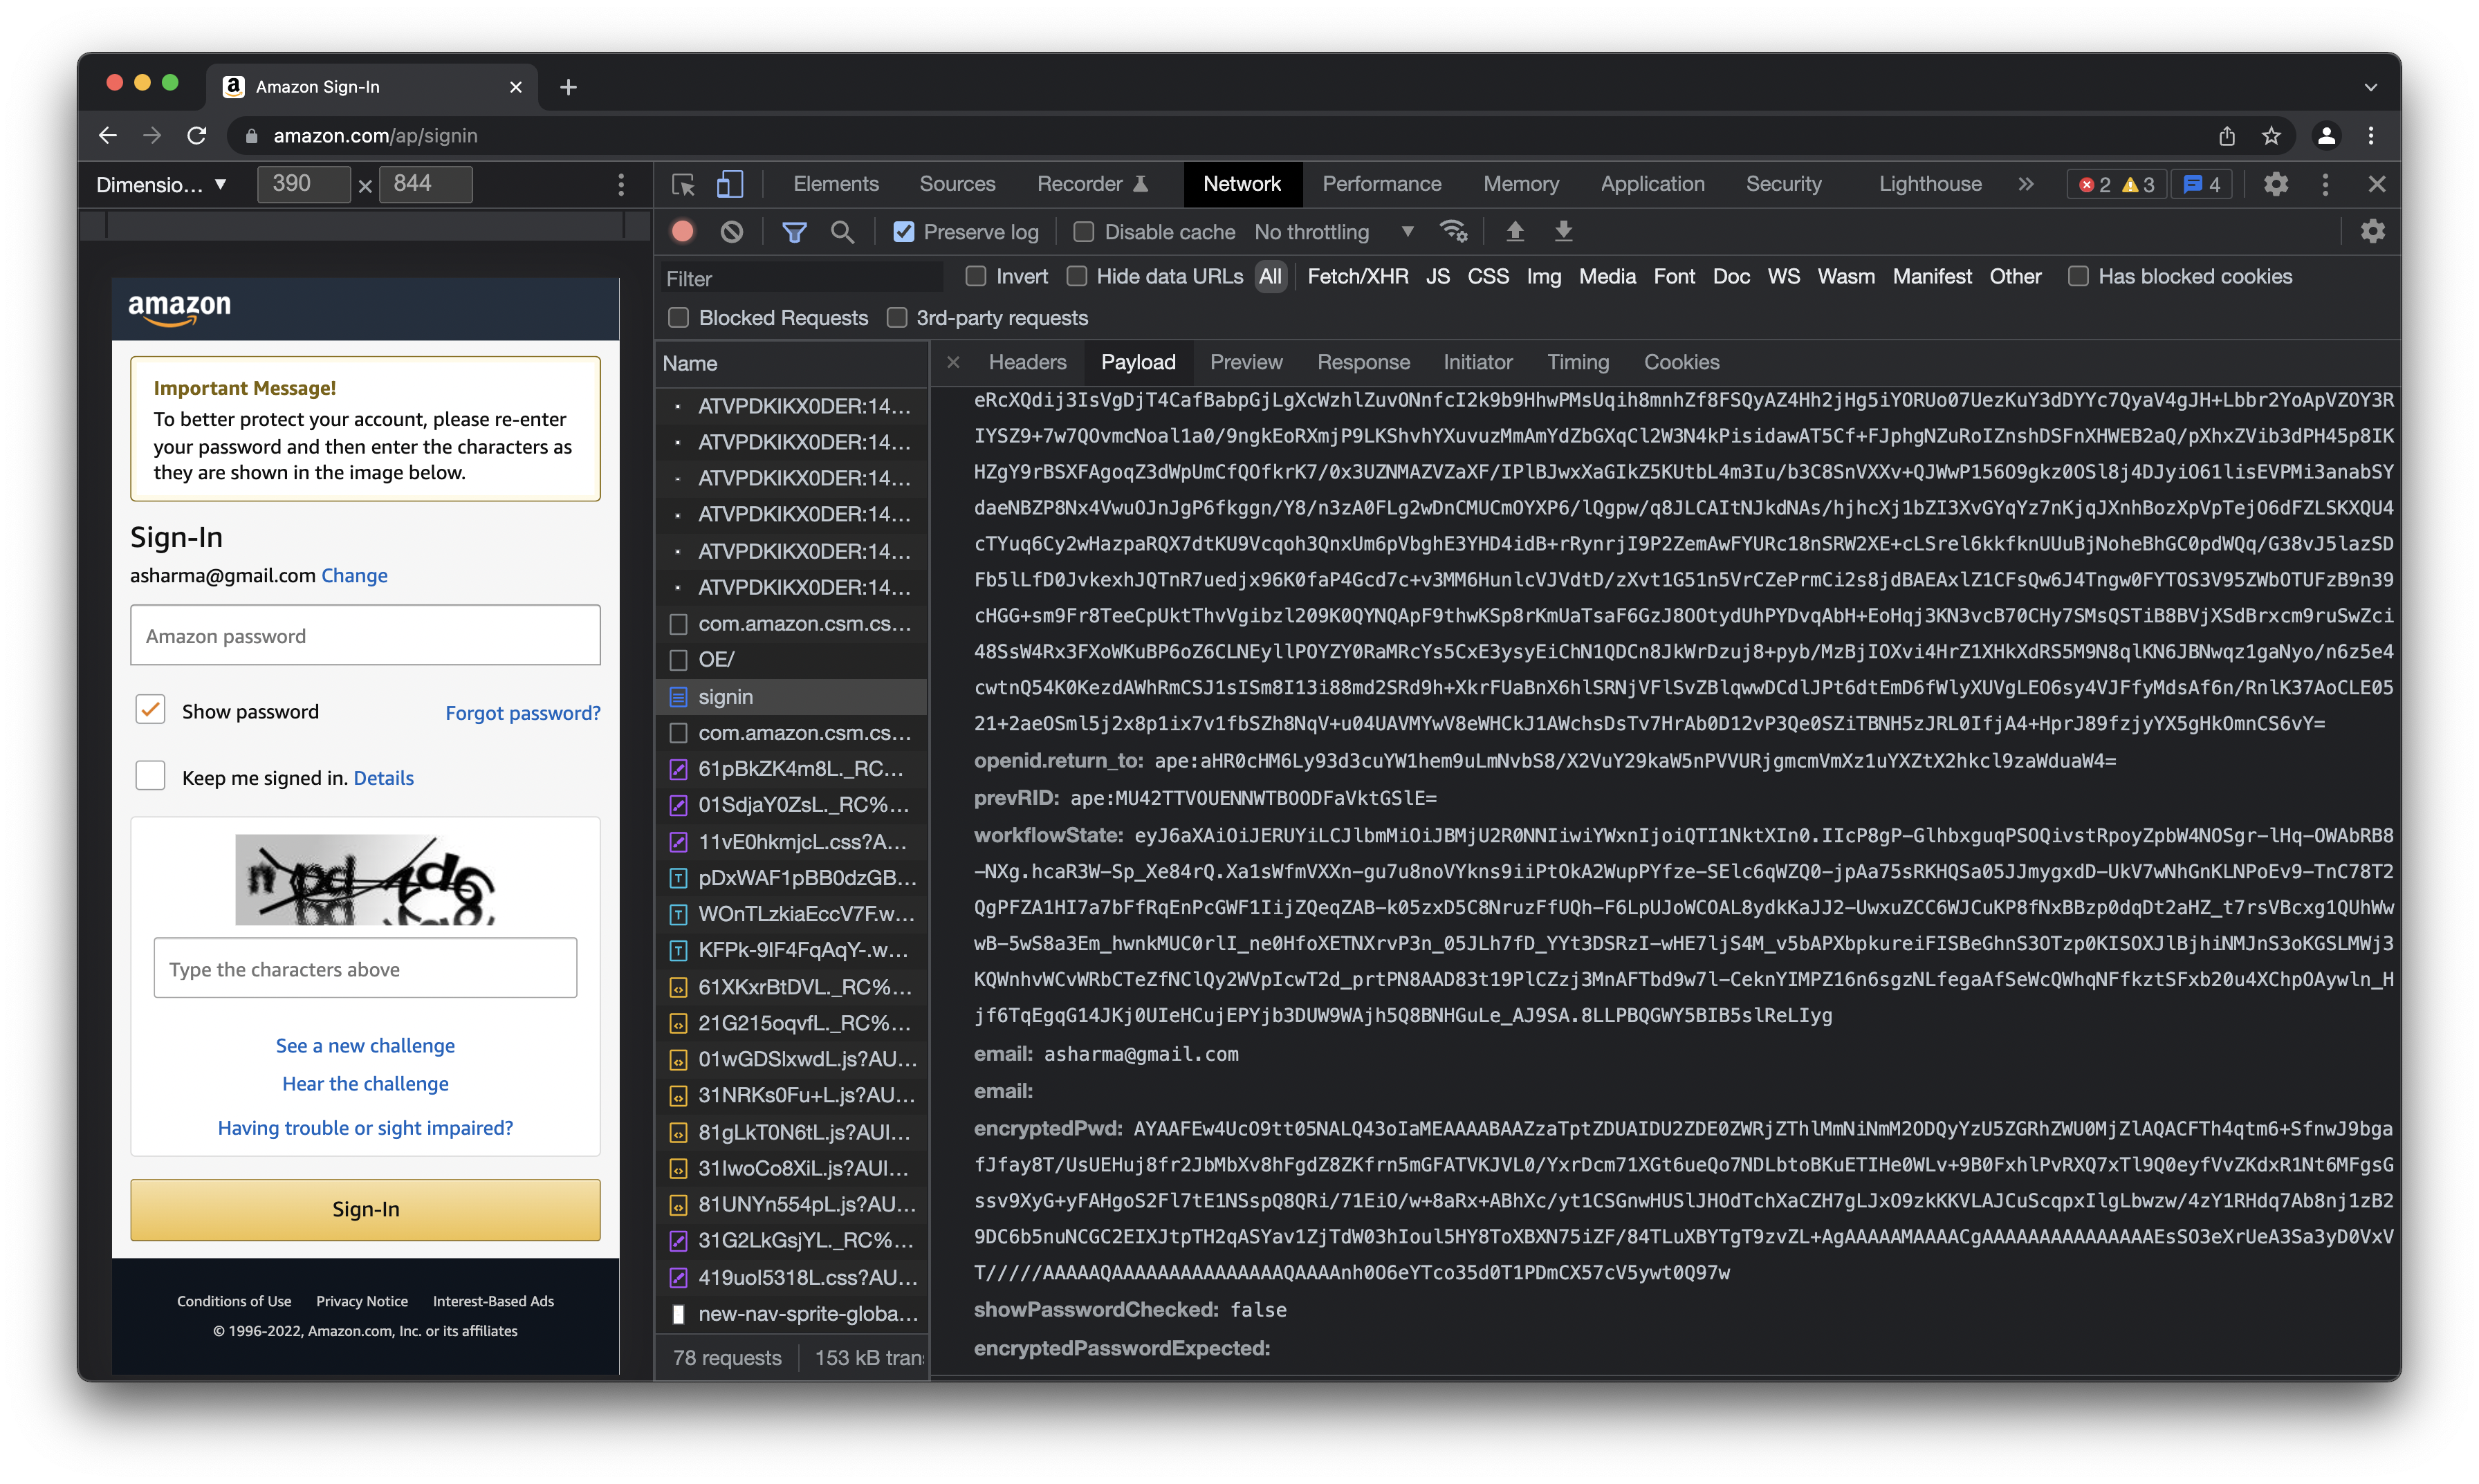Click the Amazon password field
Image resolution: width=2479 pixels, height=1484 pixels.
coord(365,635)
